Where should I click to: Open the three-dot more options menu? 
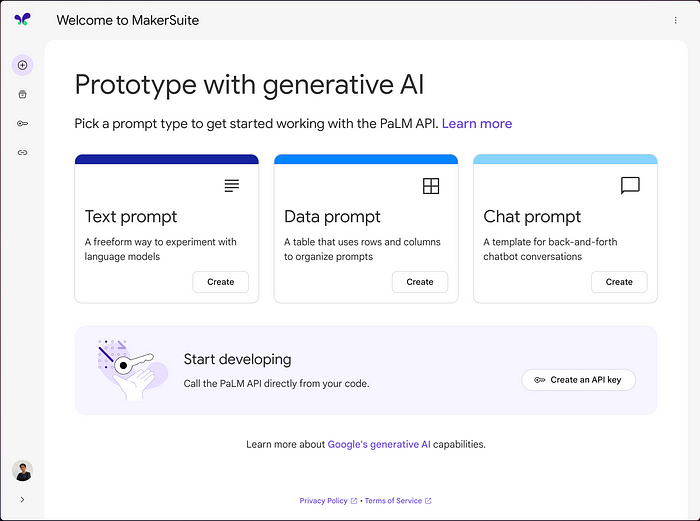pyautogui.click(x=675, y=20)
